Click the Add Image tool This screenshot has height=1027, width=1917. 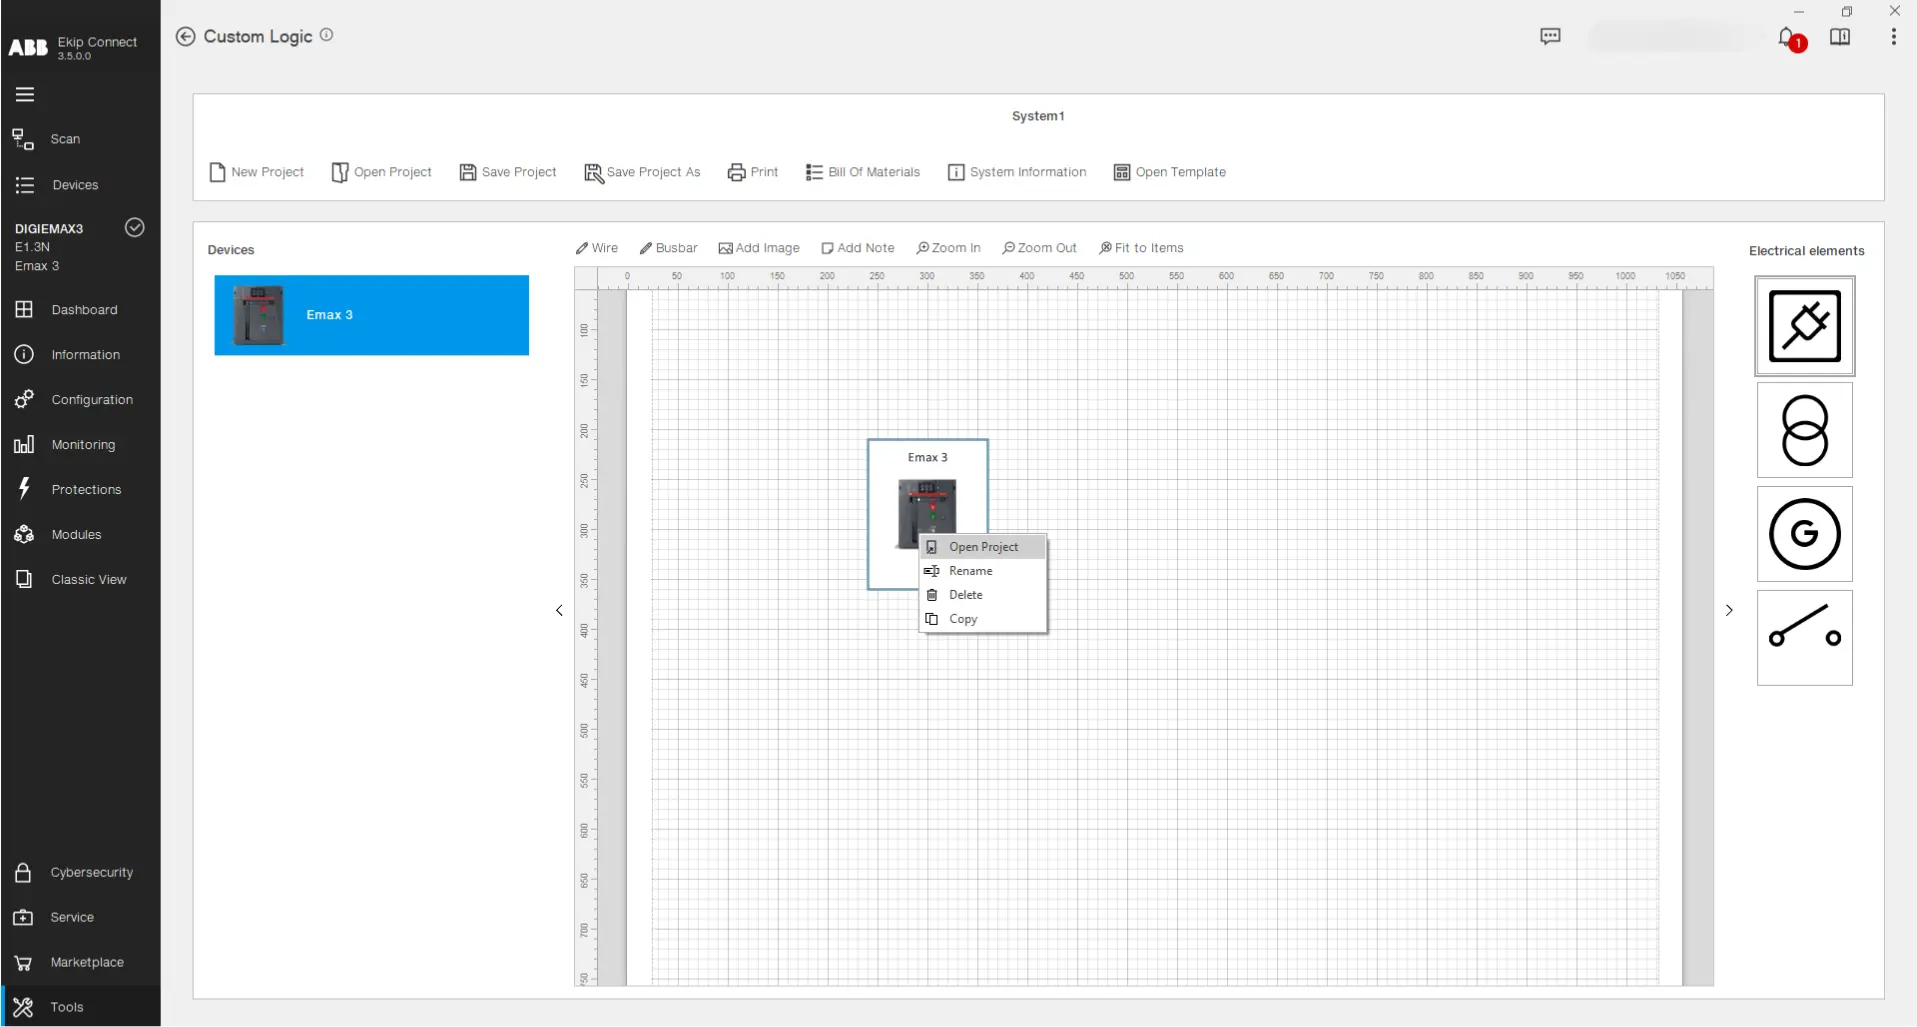758,247
